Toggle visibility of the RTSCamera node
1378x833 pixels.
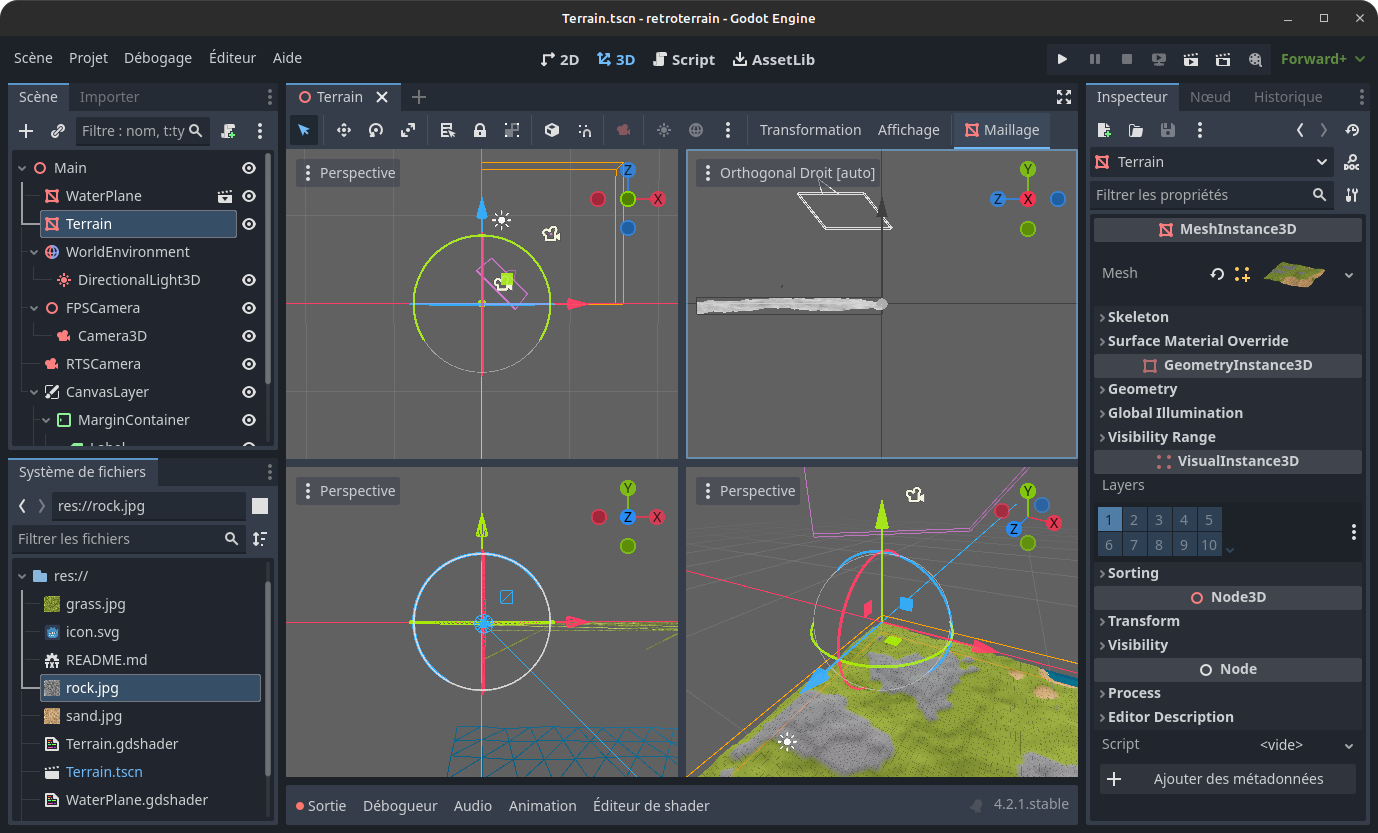coord(249,364)
